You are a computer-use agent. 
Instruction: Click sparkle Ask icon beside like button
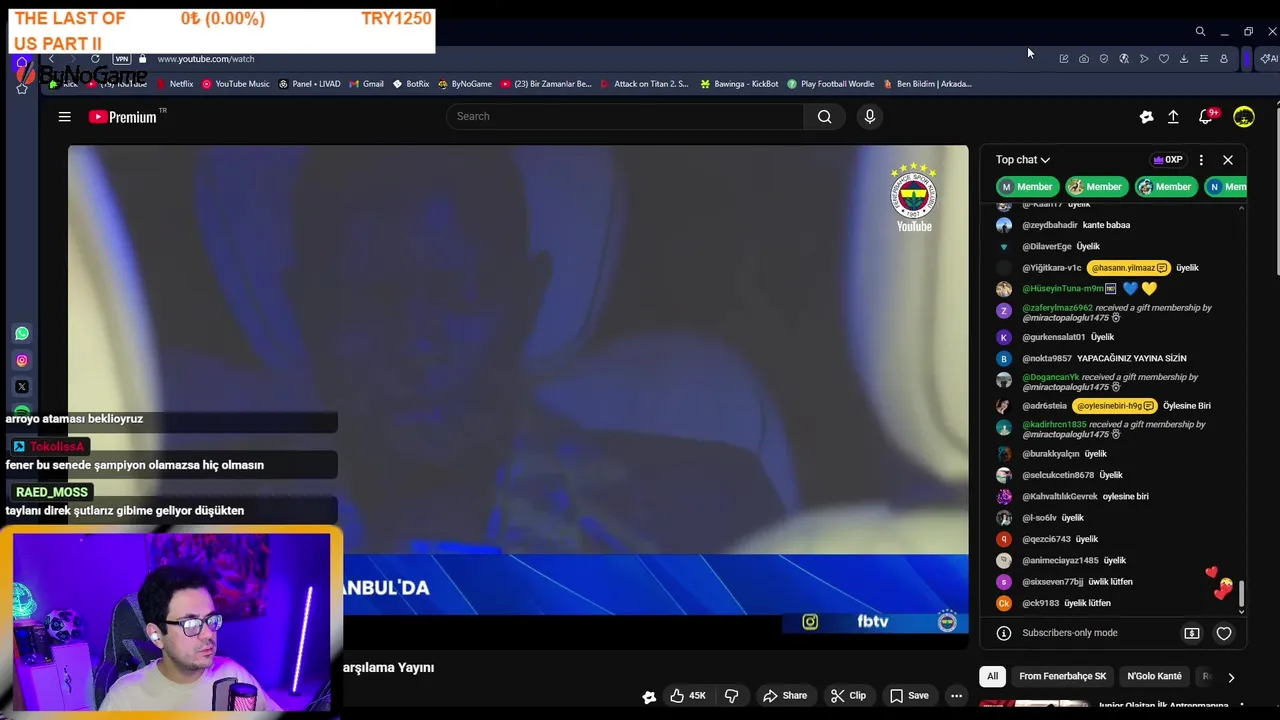click(649, 697)
